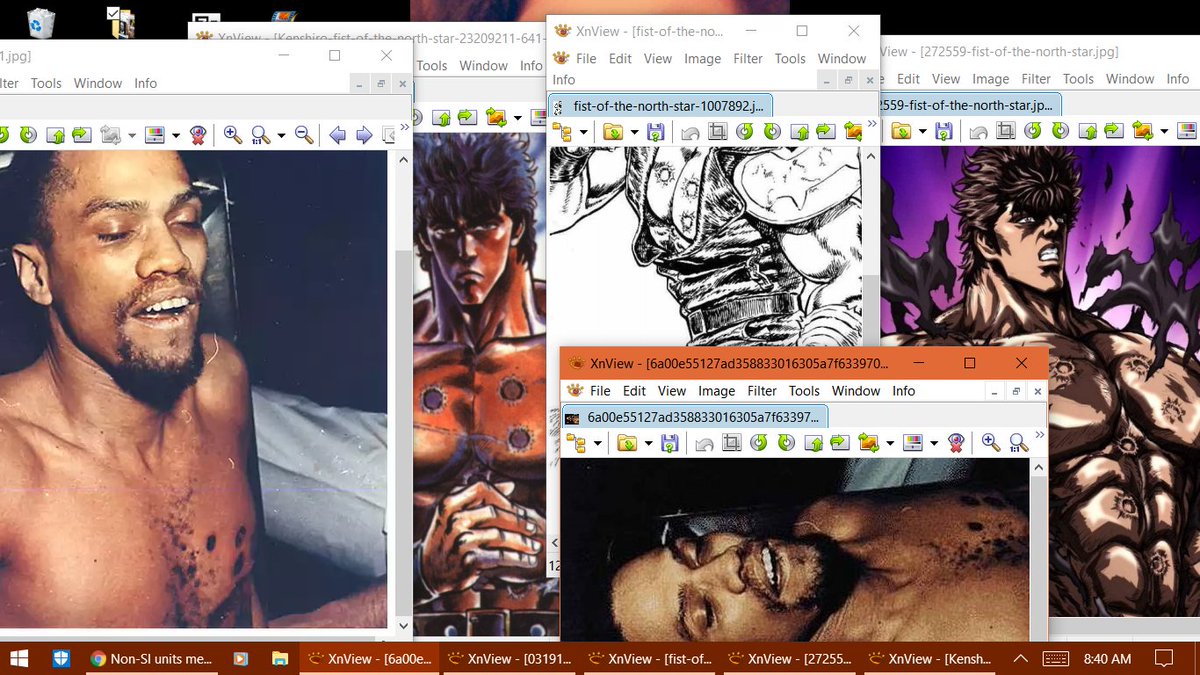
Task: Expand the Adjust colors dropdown arrow in the 6a00e55 window
Action: tap(934, 443)
